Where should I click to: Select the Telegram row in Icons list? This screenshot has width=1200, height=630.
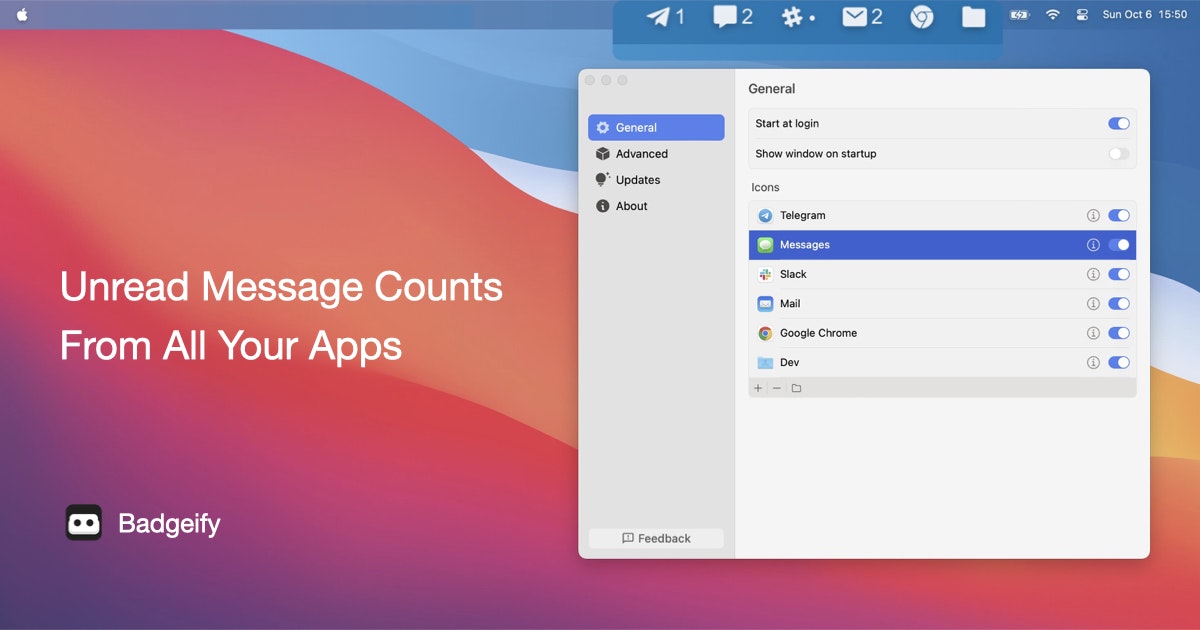coord(942,215)
